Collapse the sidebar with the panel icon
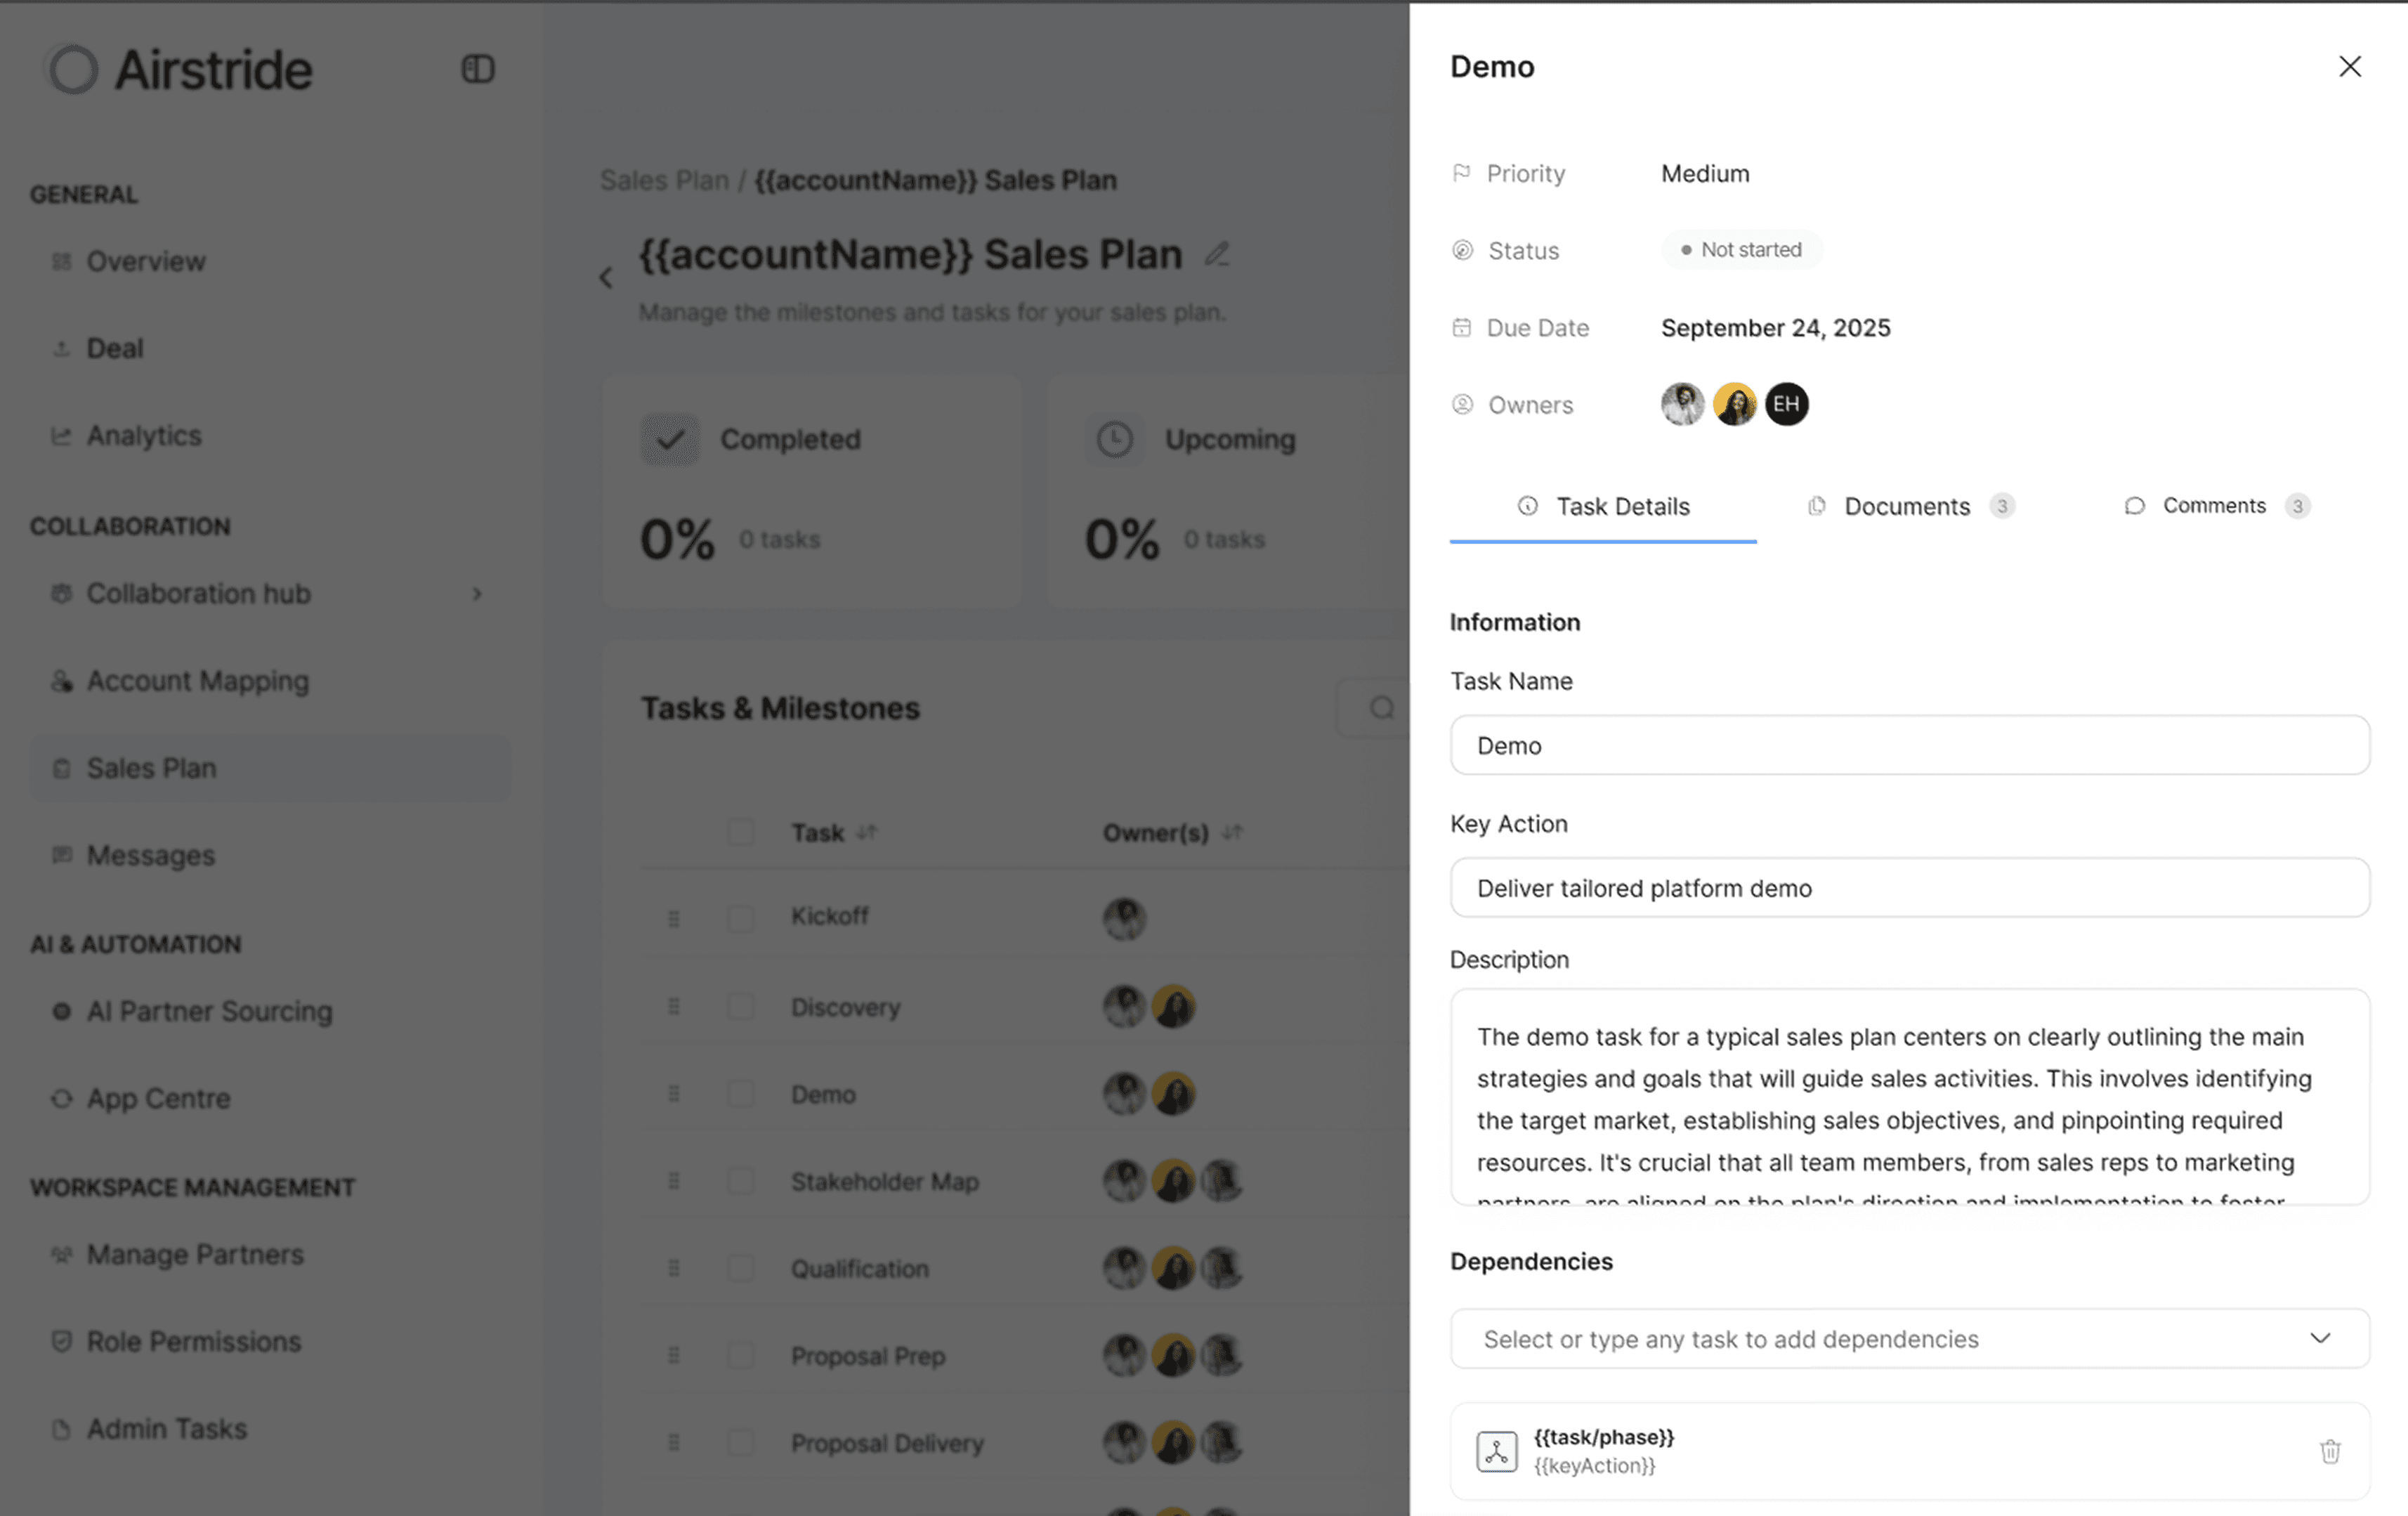Screen dimensions: 2408x1516 pos(478,69)
